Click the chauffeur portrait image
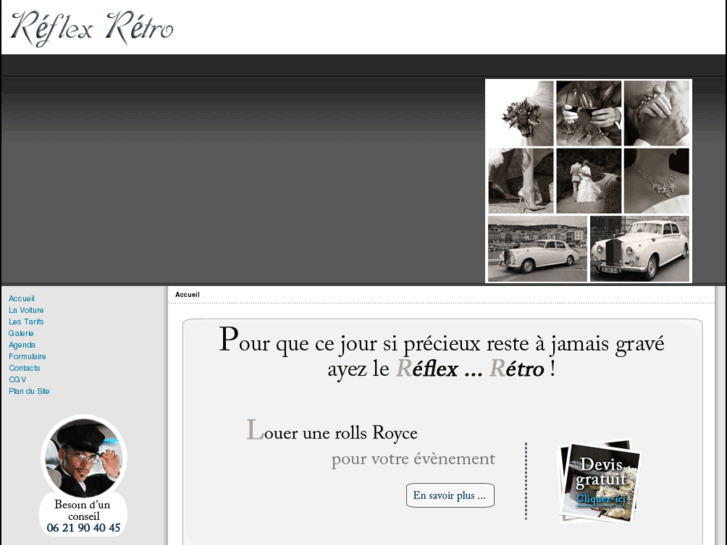The height and width of the screenshot is (545, 727). tap(84, 457)
